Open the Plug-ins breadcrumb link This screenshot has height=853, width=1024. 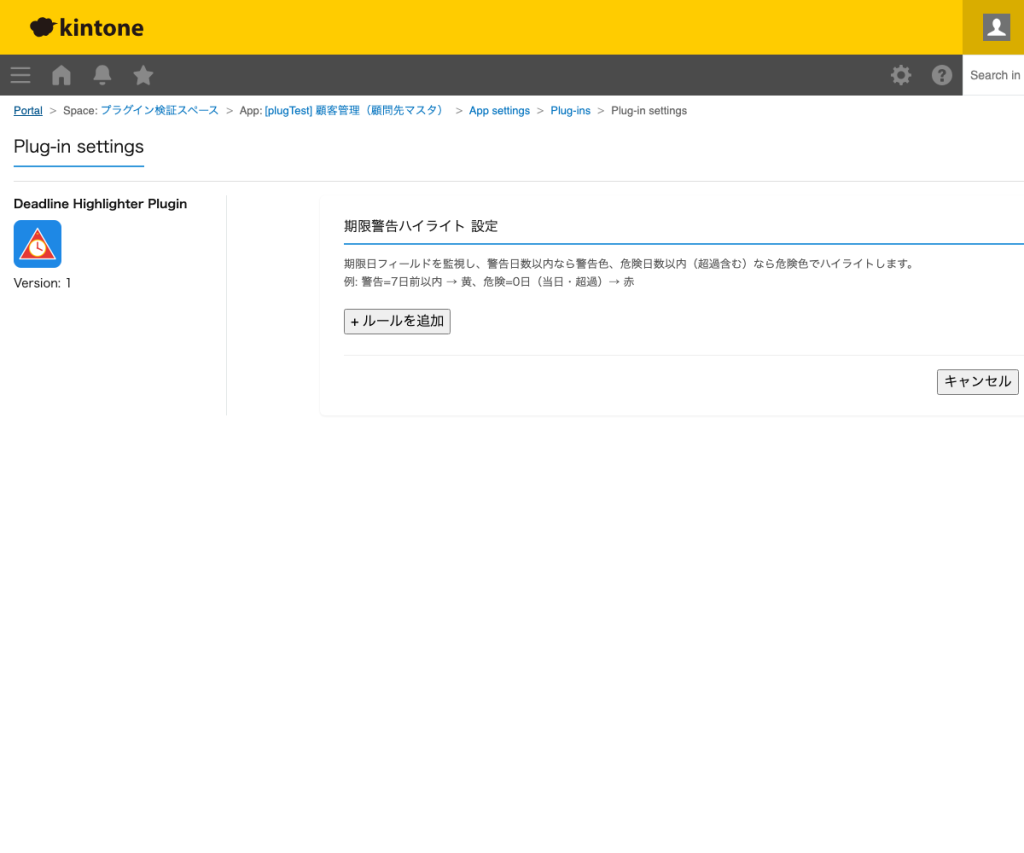point(570,110)
